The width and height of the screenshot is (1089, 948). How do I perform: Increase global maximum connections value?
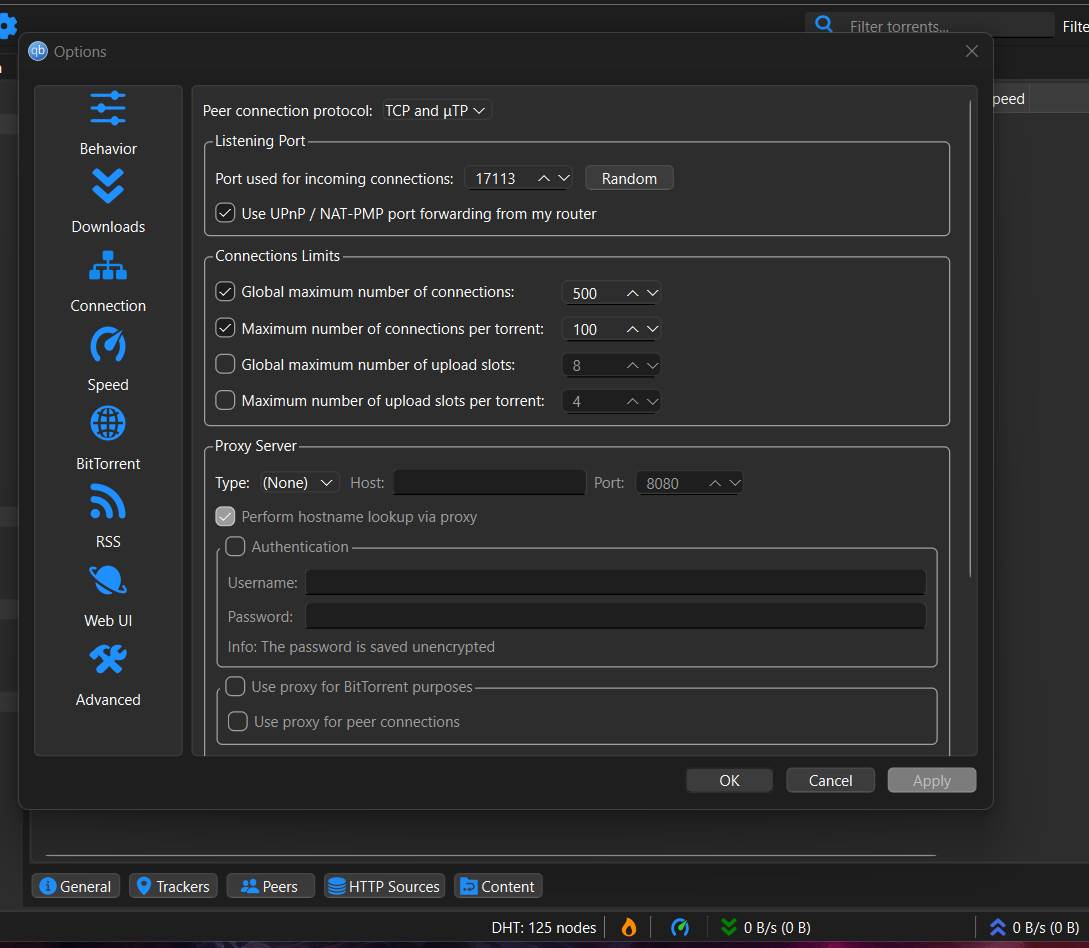tap(632, 293)
